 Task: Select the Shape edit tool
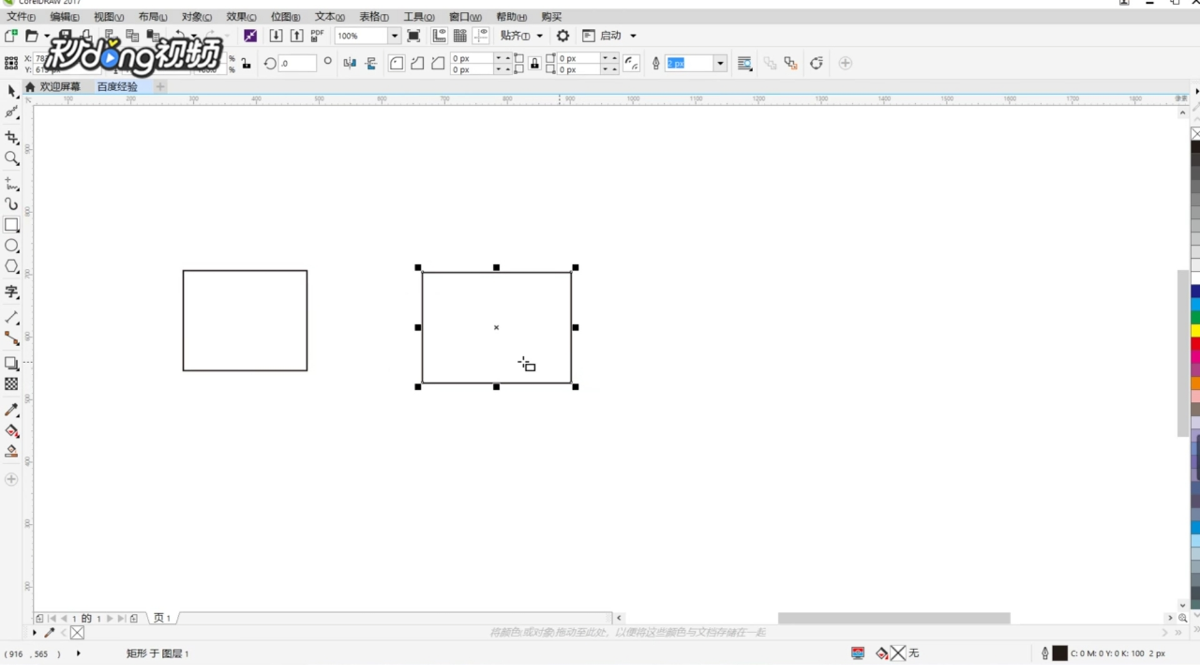(x=11, y=112)
